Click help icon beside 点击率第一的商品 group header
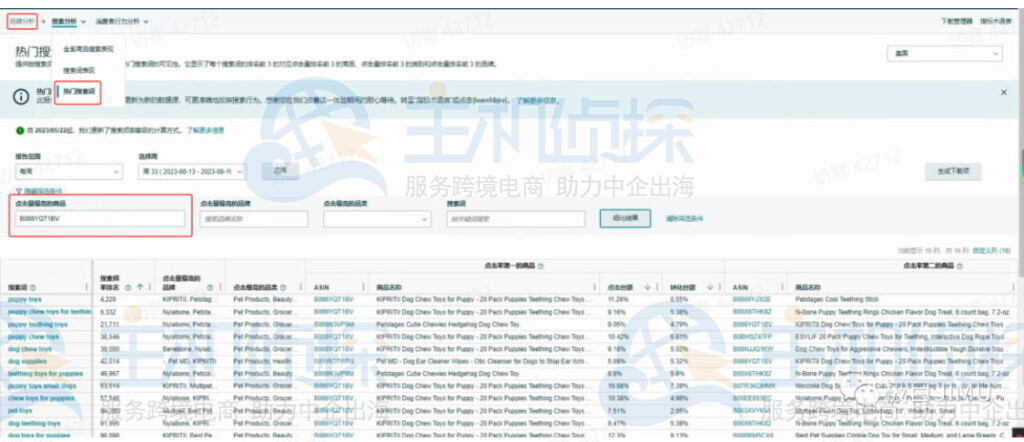 click(540, 266)
